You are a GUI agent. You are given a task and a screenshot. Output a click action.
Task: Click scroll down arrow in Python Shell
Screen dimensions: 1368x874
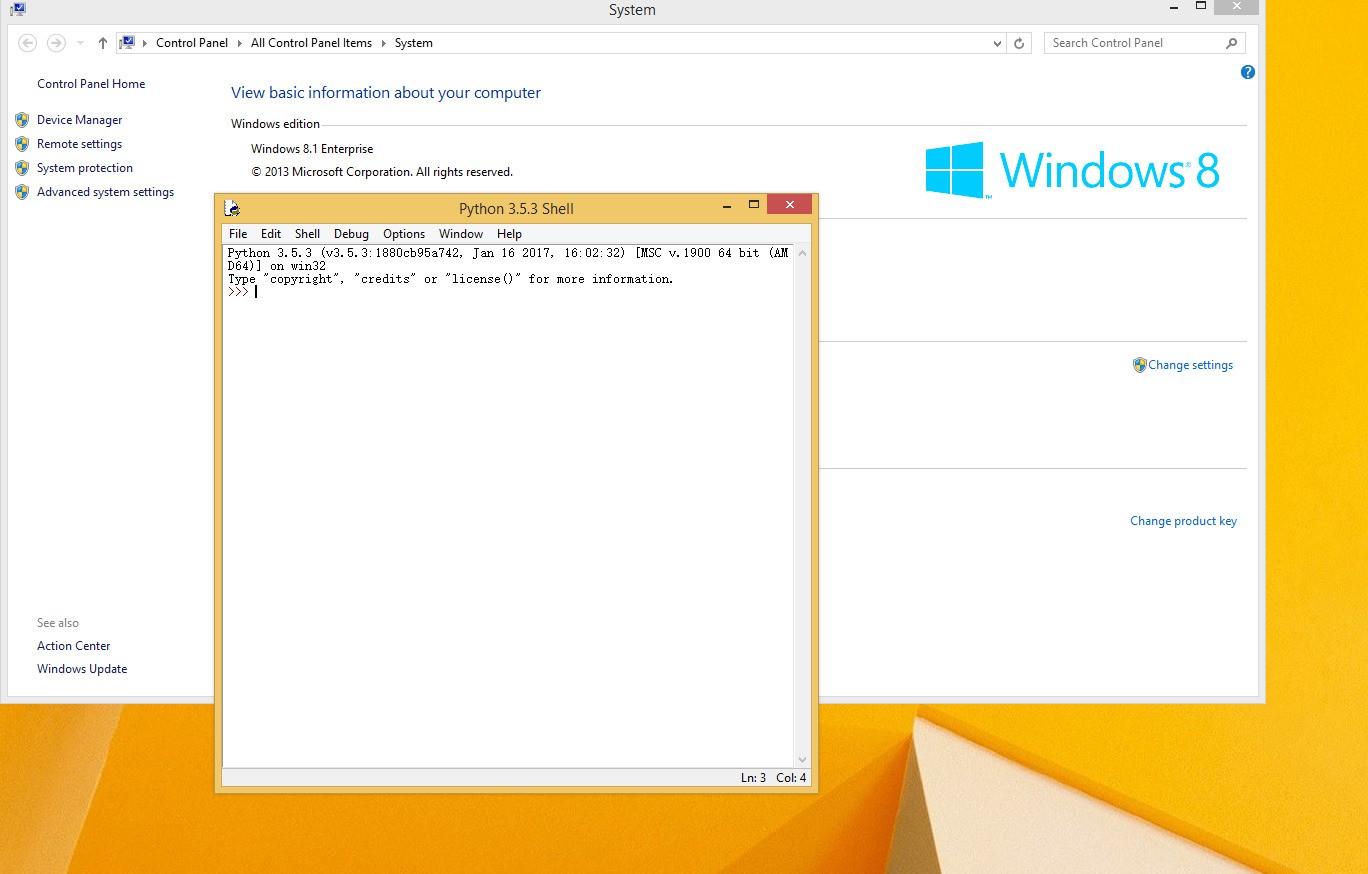tap(802, 760)
